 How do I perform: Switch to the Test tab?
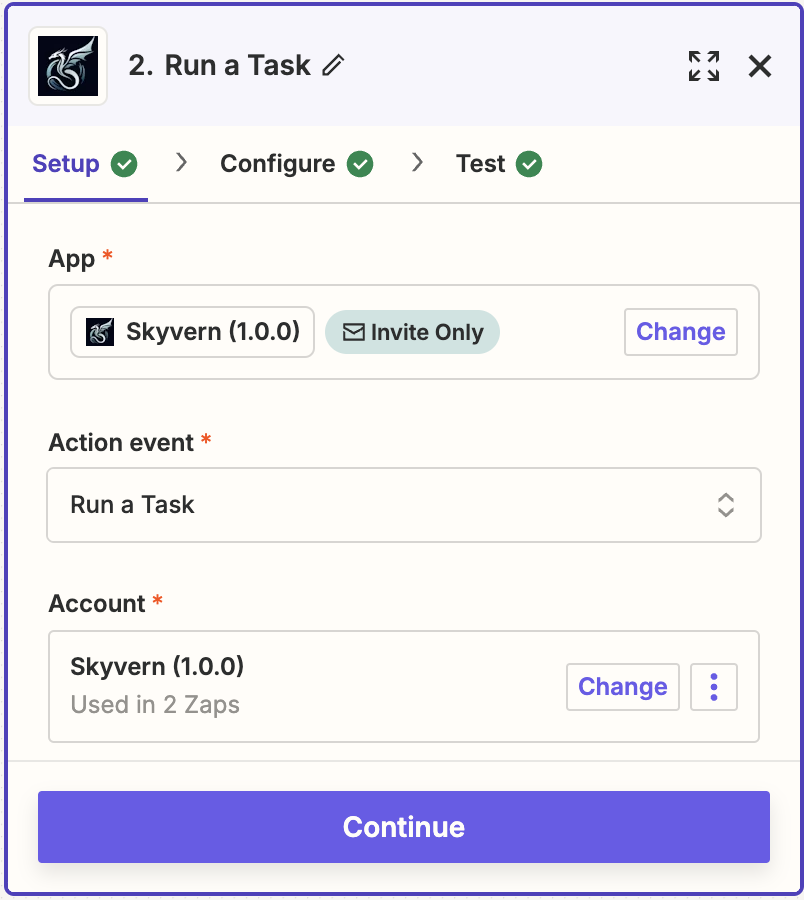click(x=481, y=163)
